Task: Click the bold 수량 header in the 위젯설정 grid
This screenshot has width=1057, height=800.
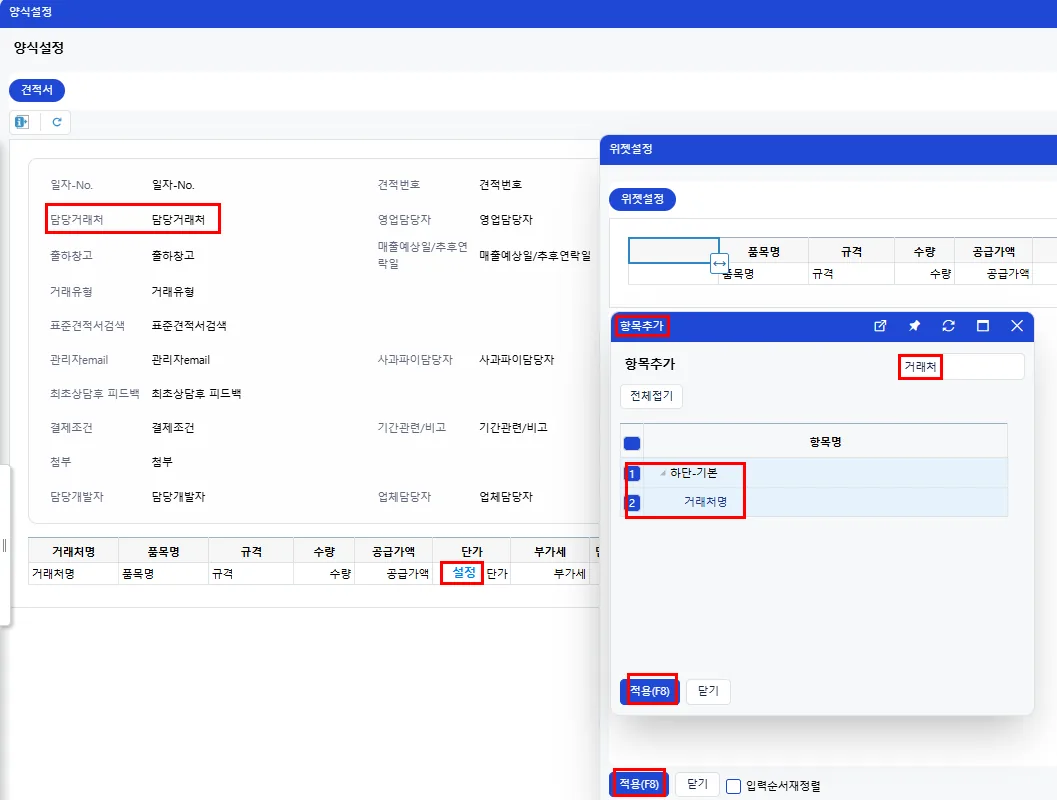Action: (x=924, y=252)
